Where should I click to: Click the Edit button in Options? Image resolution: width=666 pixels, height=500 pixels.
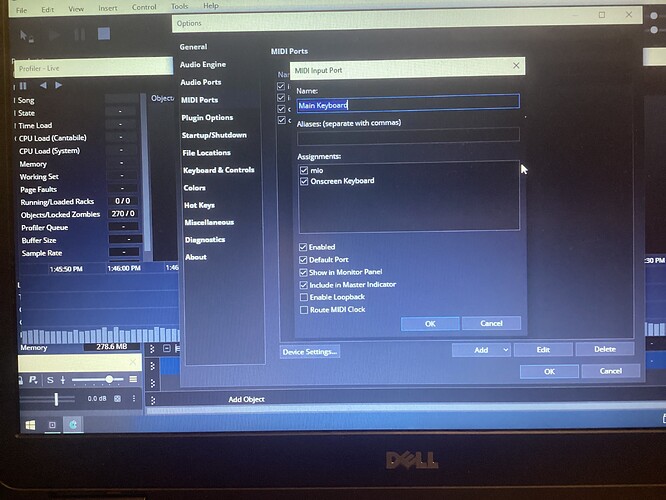coord(543,350)
